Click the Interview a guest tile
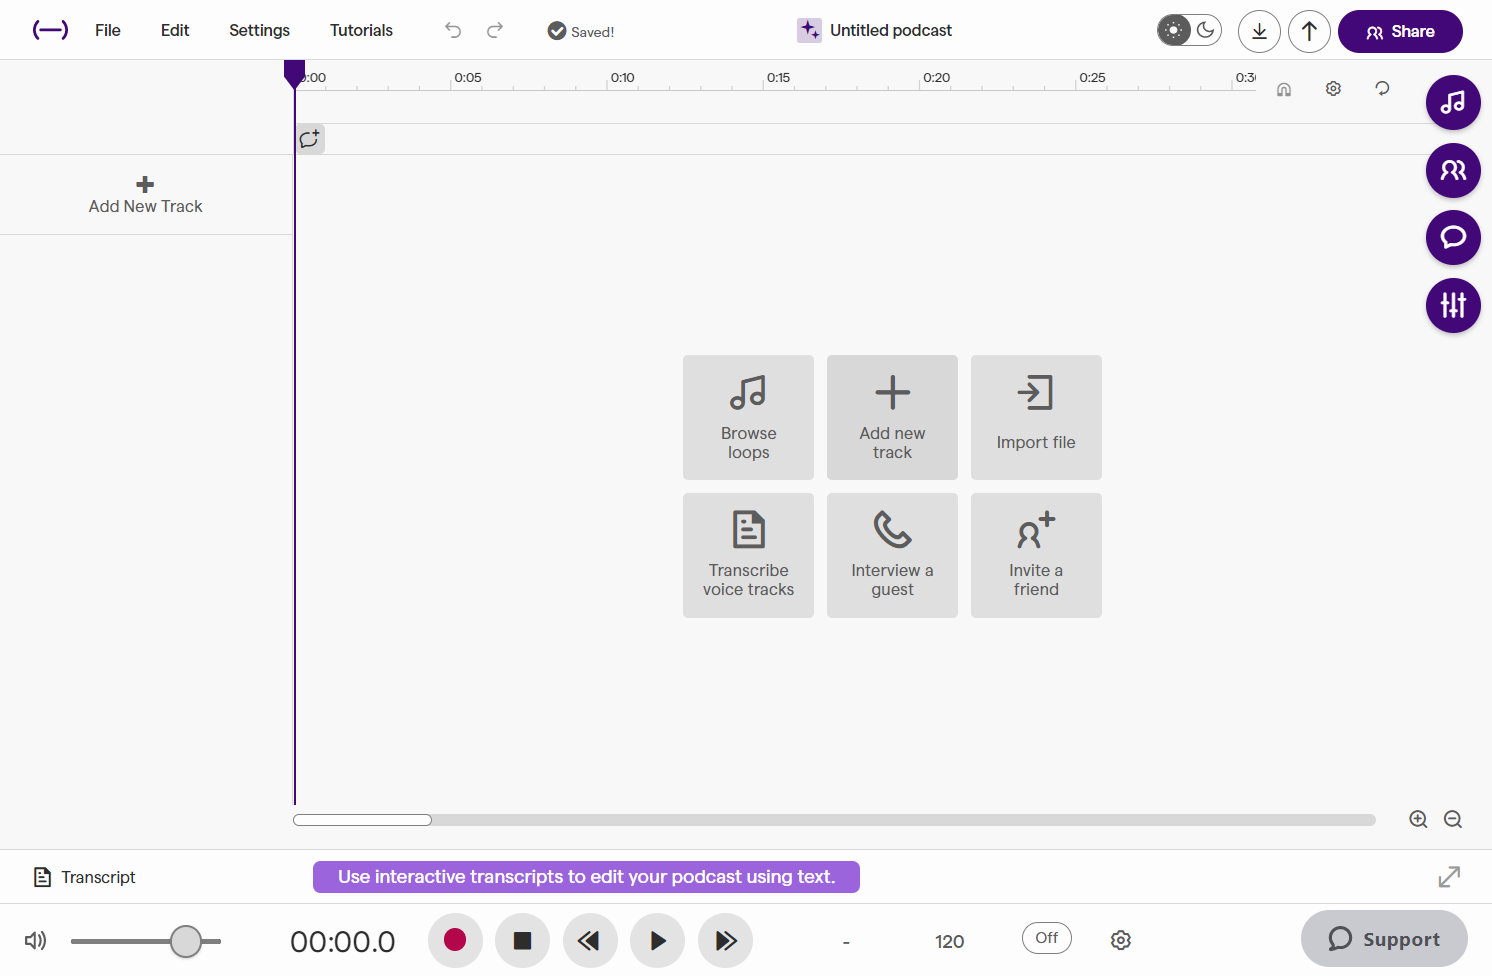 tap(892, 555)
